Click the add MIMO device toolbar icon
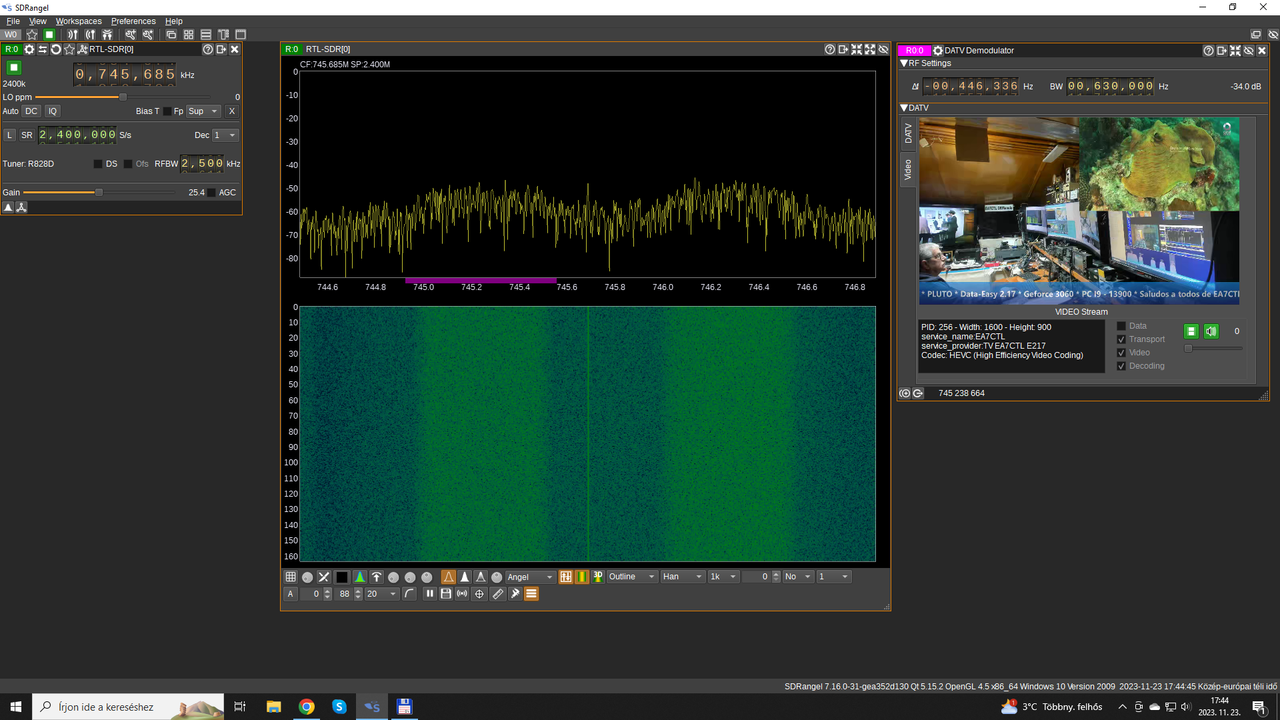The width and height of the screenshot is (1280, 720). point(107,34)
